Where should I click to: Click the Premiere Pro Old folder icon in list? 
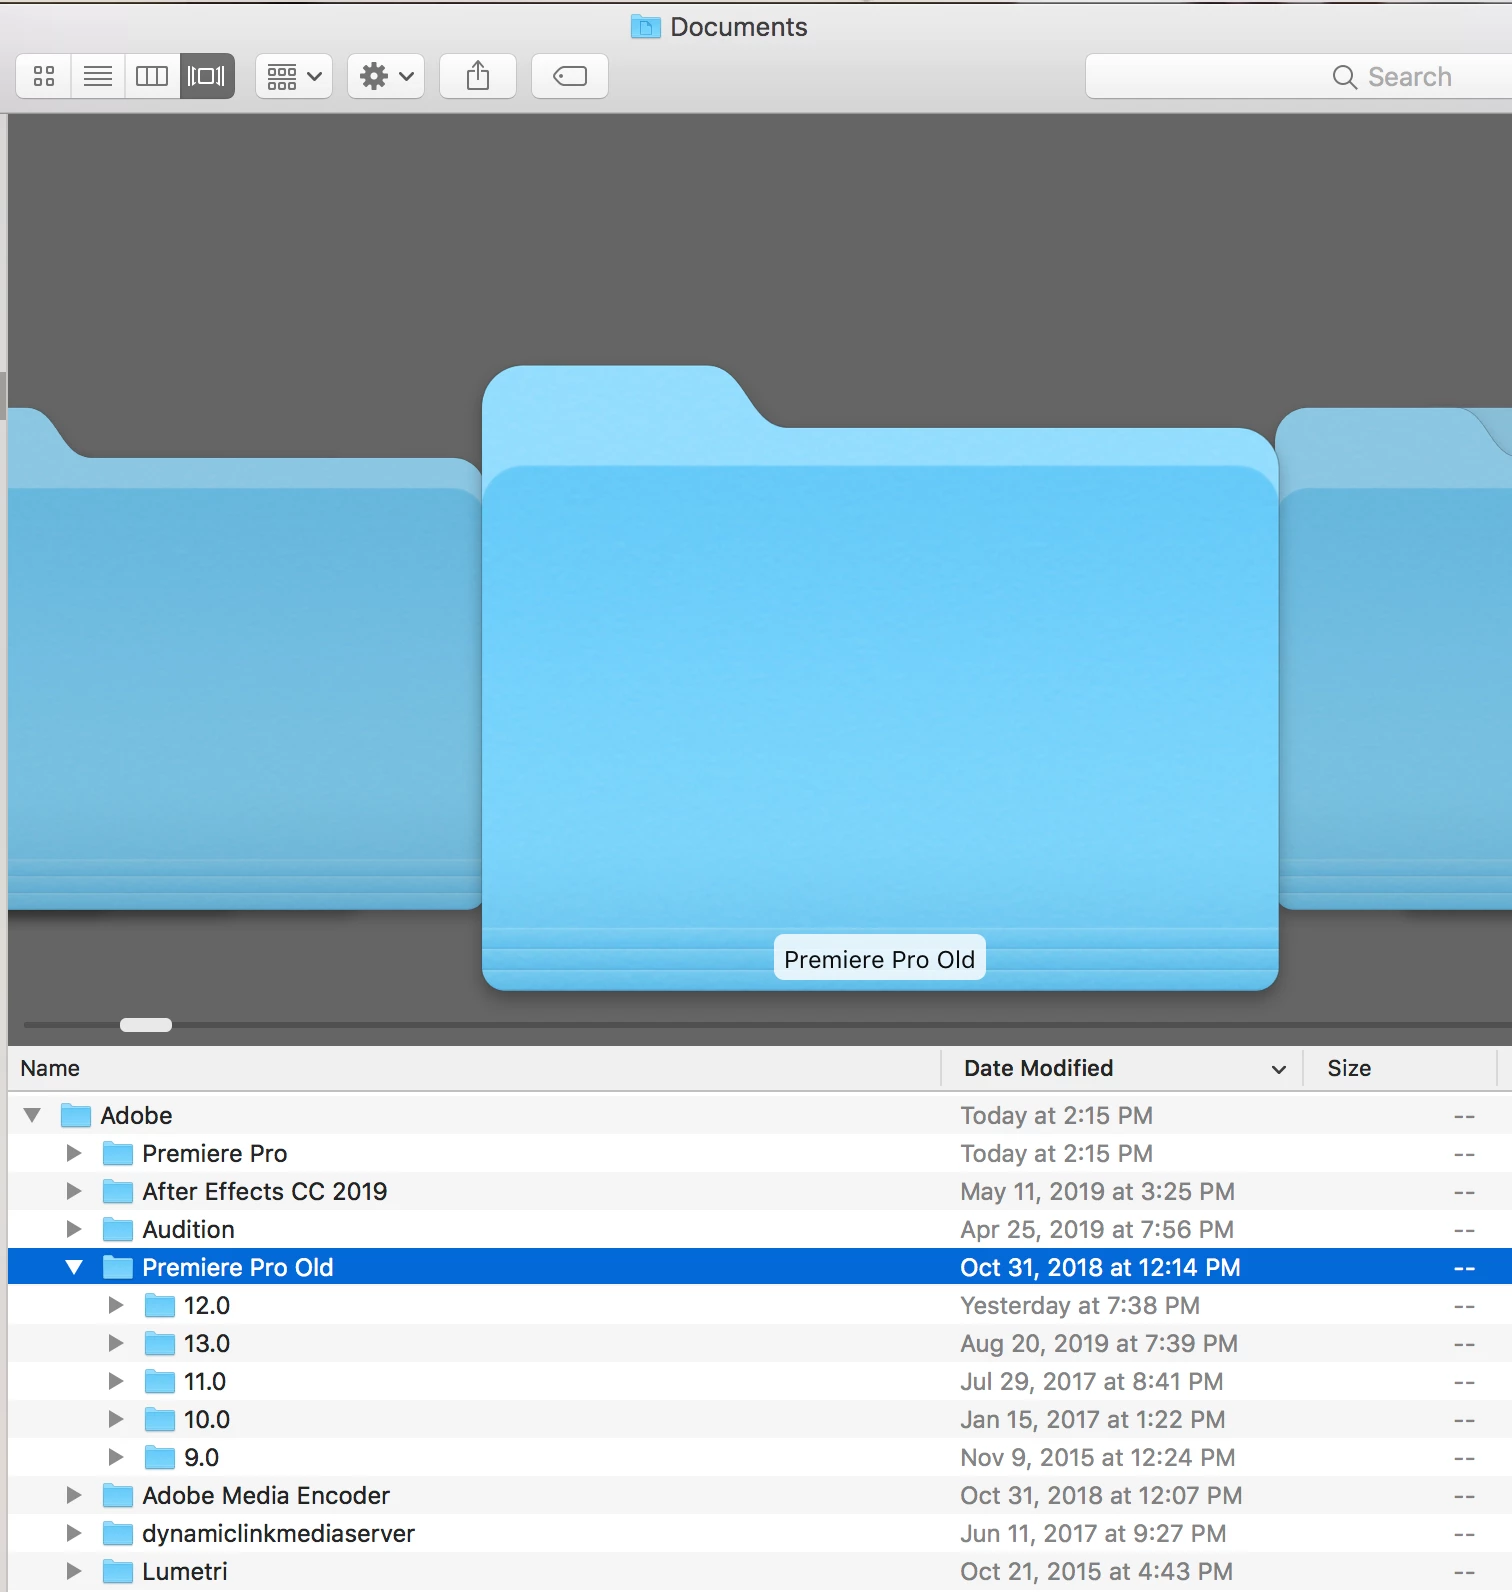(x=118, y=1267)
